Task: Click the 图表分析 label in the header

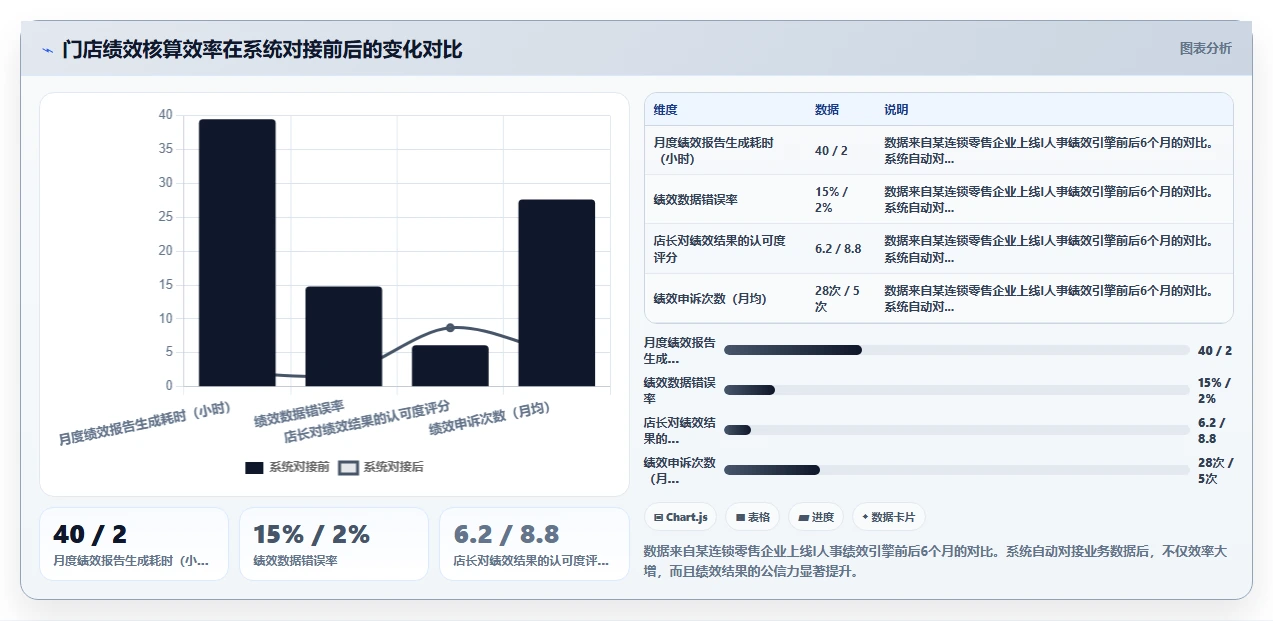Action: pyautogui.click(x=1205, y=48)
